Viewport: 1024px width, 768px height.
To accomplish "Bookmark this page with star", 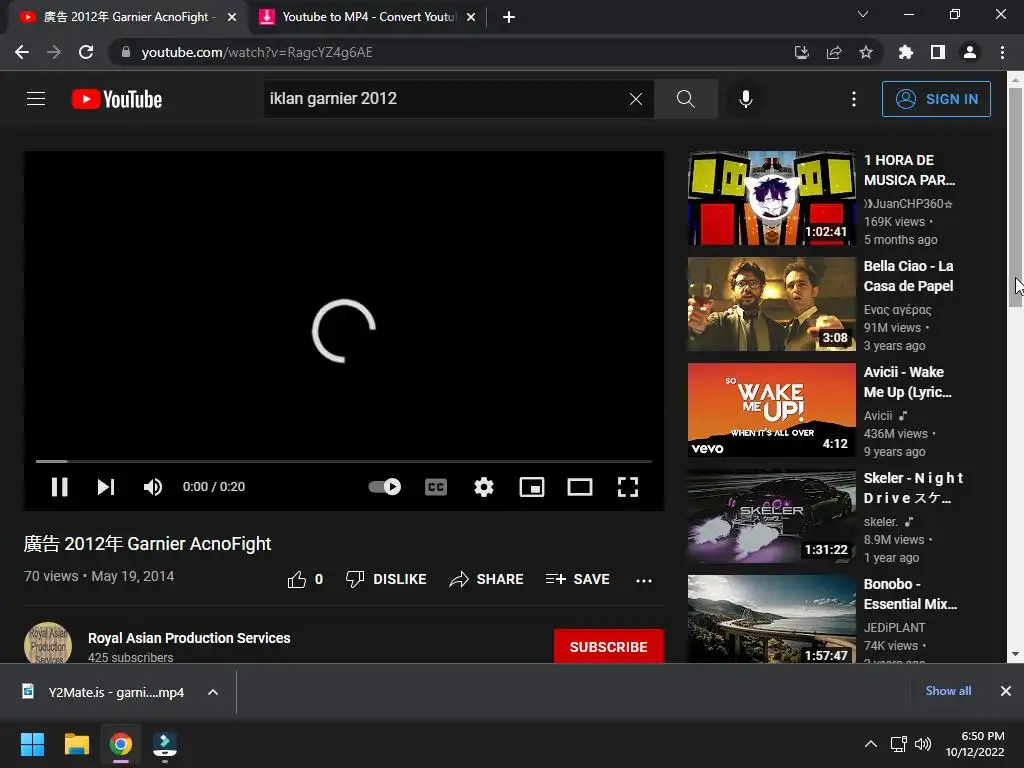I will coord(866,52).
